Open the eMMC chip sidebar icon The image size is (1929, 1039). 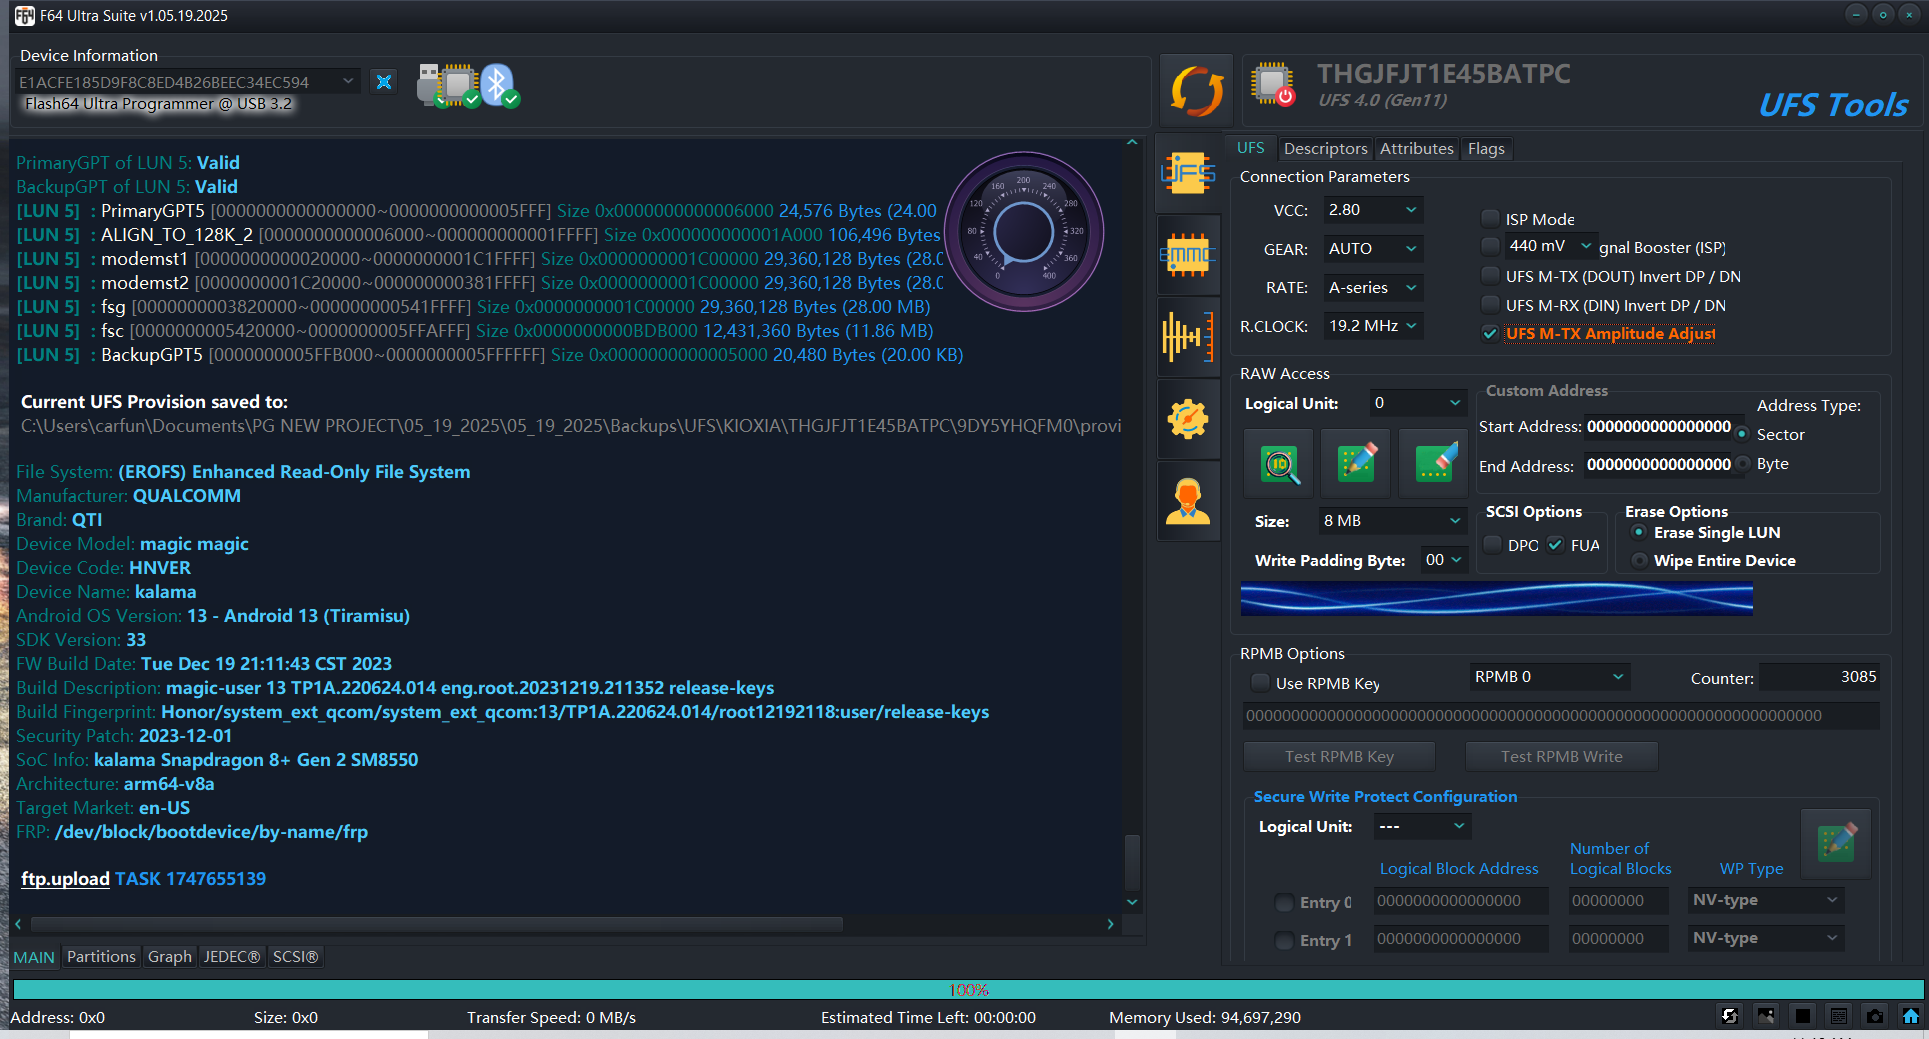pos(1188,256)
